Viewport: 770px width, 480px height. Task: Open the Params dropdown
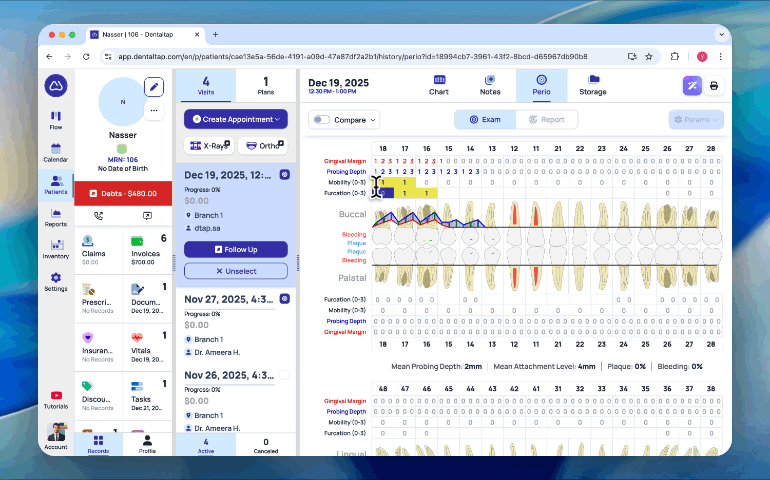pyautogui.click(x=696, y=120)
